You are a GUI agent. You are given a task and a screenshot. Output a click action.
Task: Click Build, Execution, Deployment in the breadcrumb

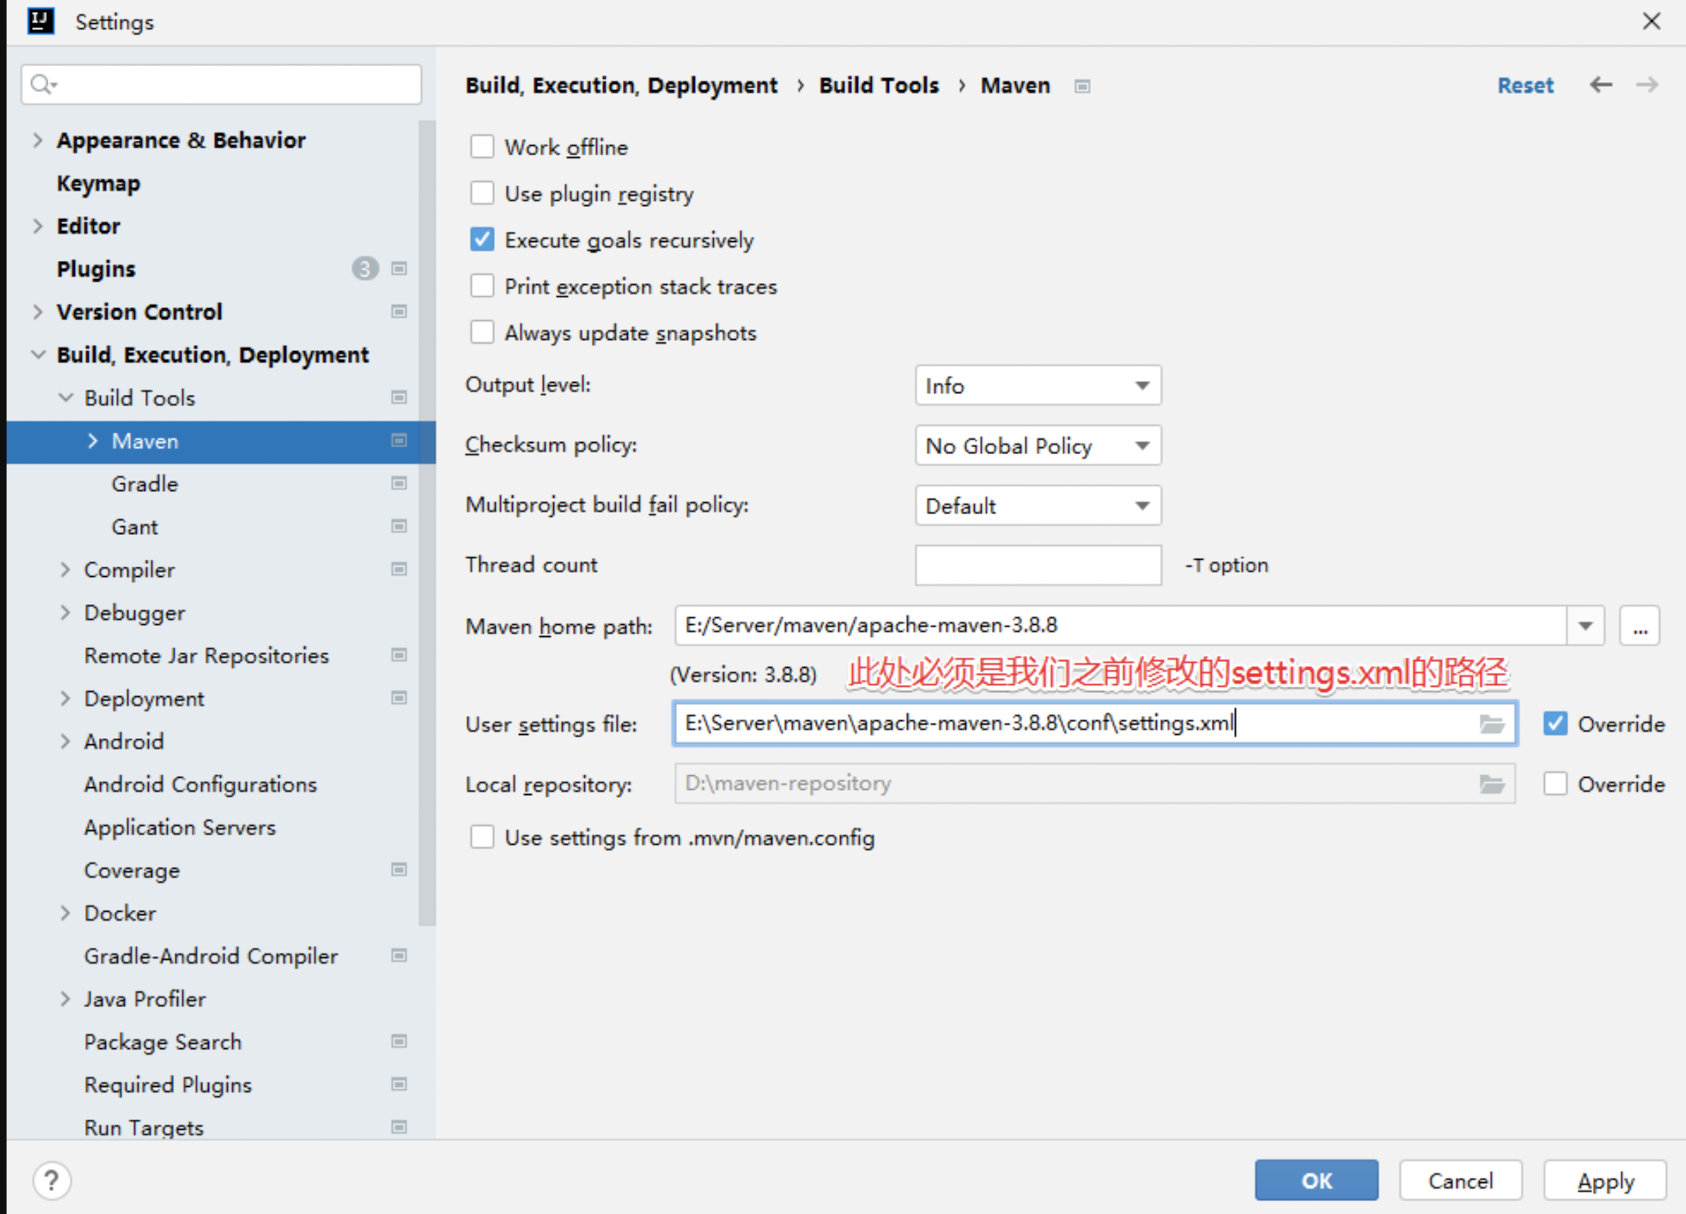(x=621, y=85)
